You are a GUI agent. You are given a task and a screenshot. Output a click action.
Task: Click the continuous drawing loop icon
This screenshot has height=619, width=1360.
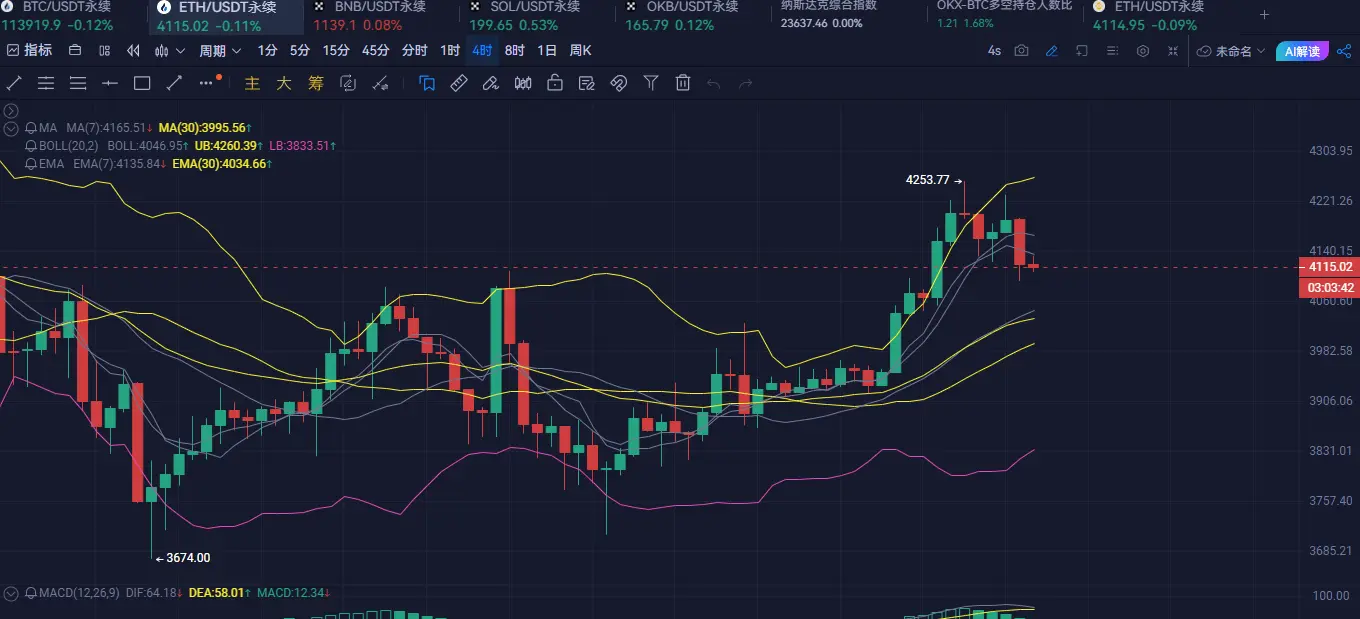[x=348, y=83]
